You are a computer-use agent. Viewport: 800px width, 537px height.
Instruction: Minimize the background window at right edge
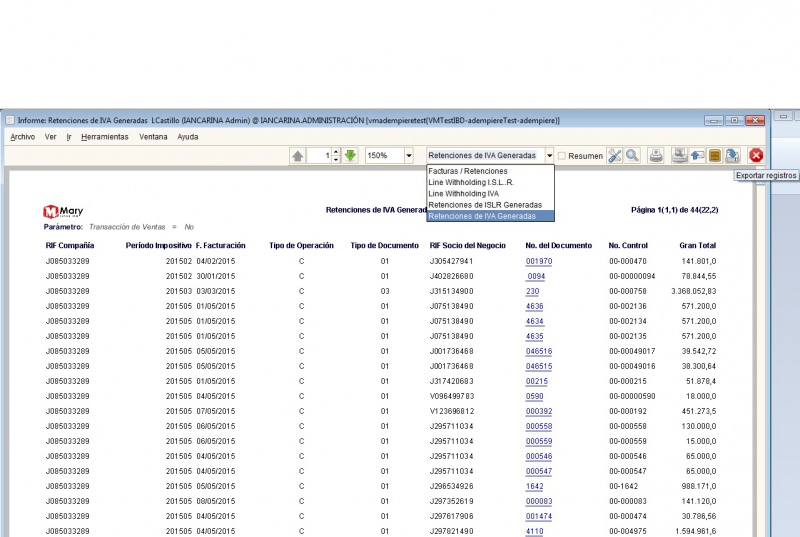pos(783,116)
